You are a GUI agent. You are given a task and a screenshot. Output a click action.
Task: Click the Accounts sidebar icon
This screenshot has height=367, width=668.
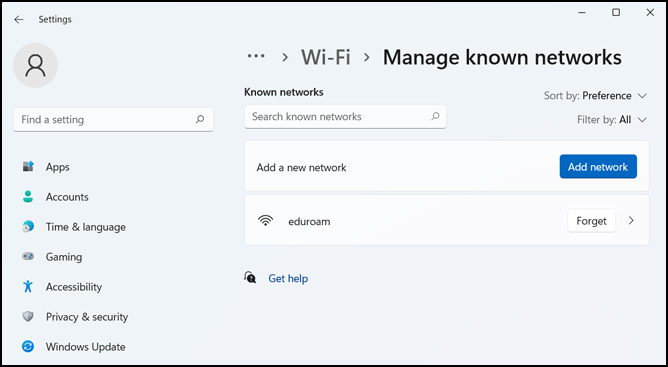[28, 197]
